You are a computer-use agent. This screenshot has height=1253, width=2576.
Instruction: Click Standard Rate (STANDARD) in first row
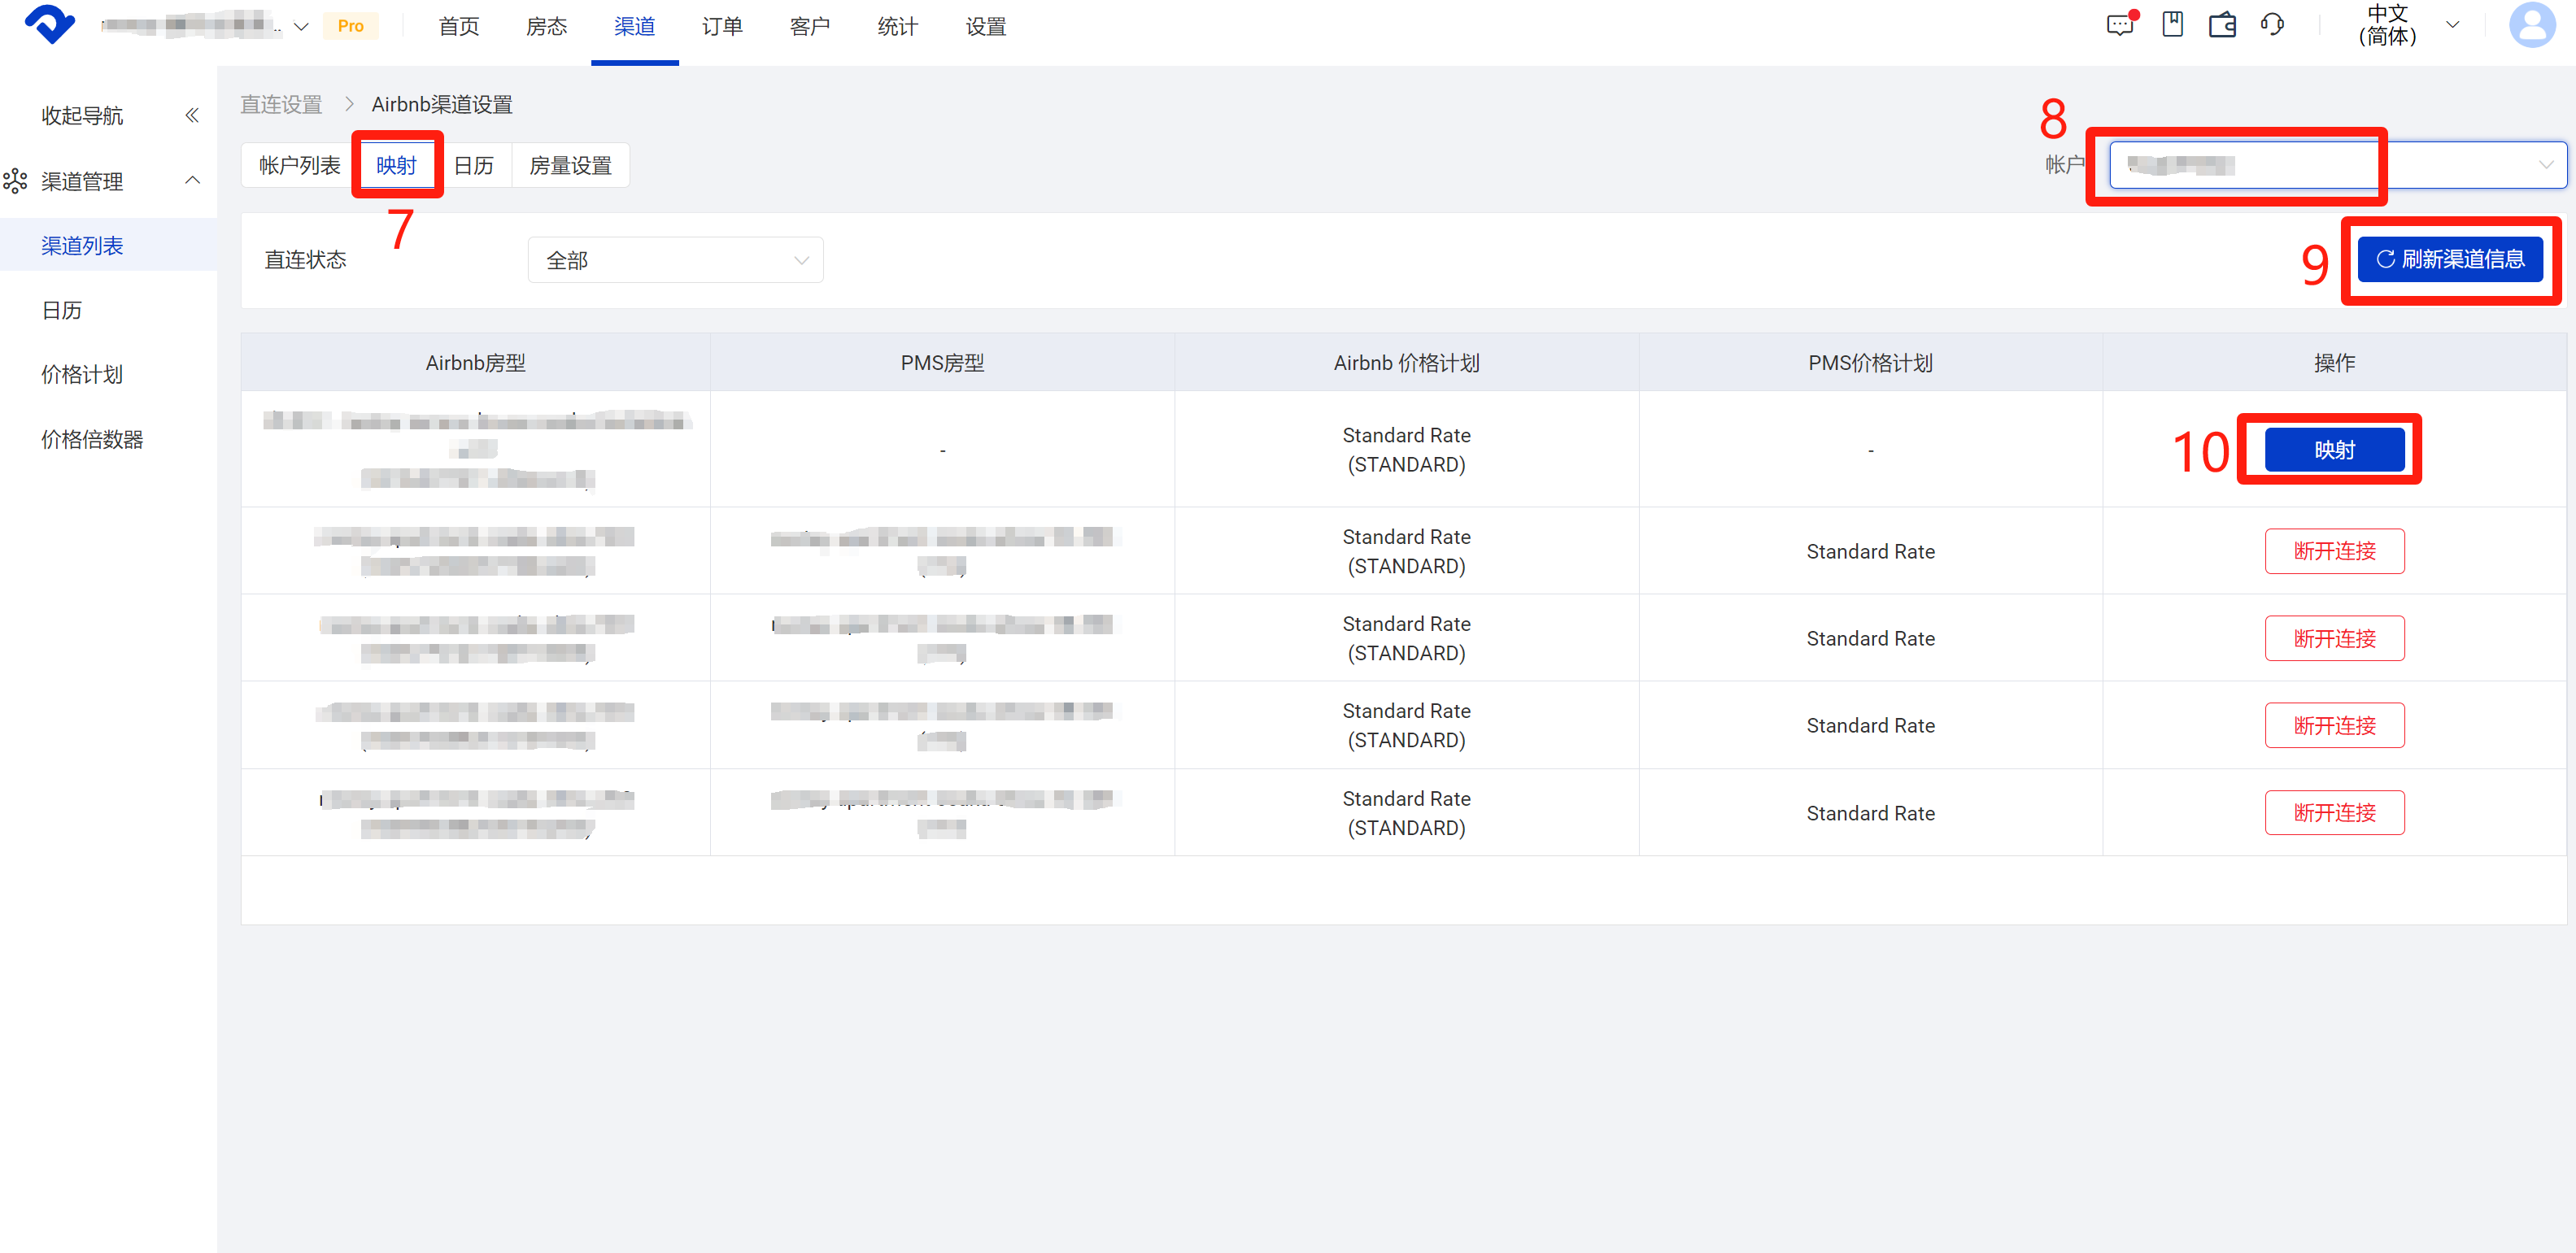pyautogui.click(x=1406, y=450)
